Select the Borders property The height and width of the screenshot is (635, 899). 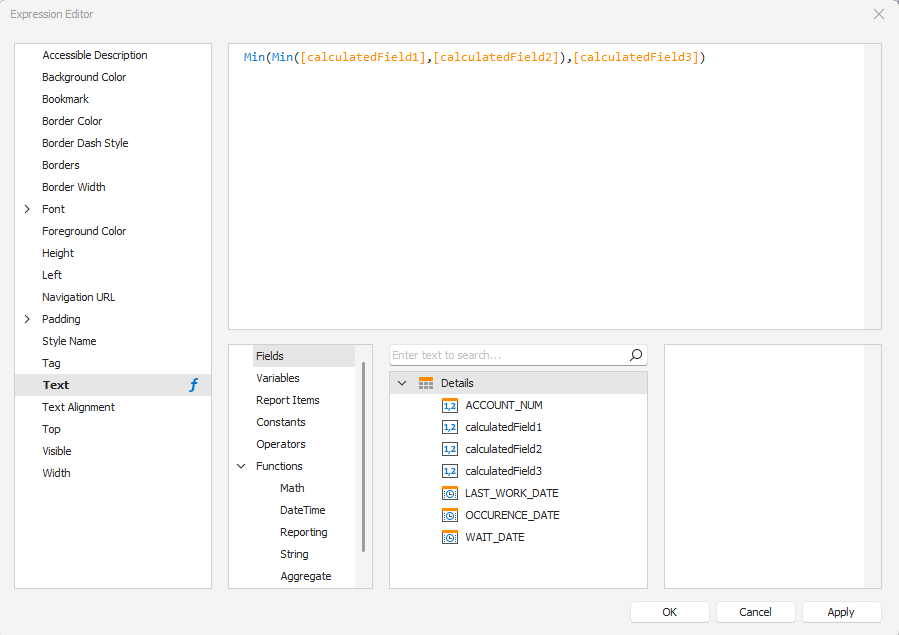pos(61,165)
